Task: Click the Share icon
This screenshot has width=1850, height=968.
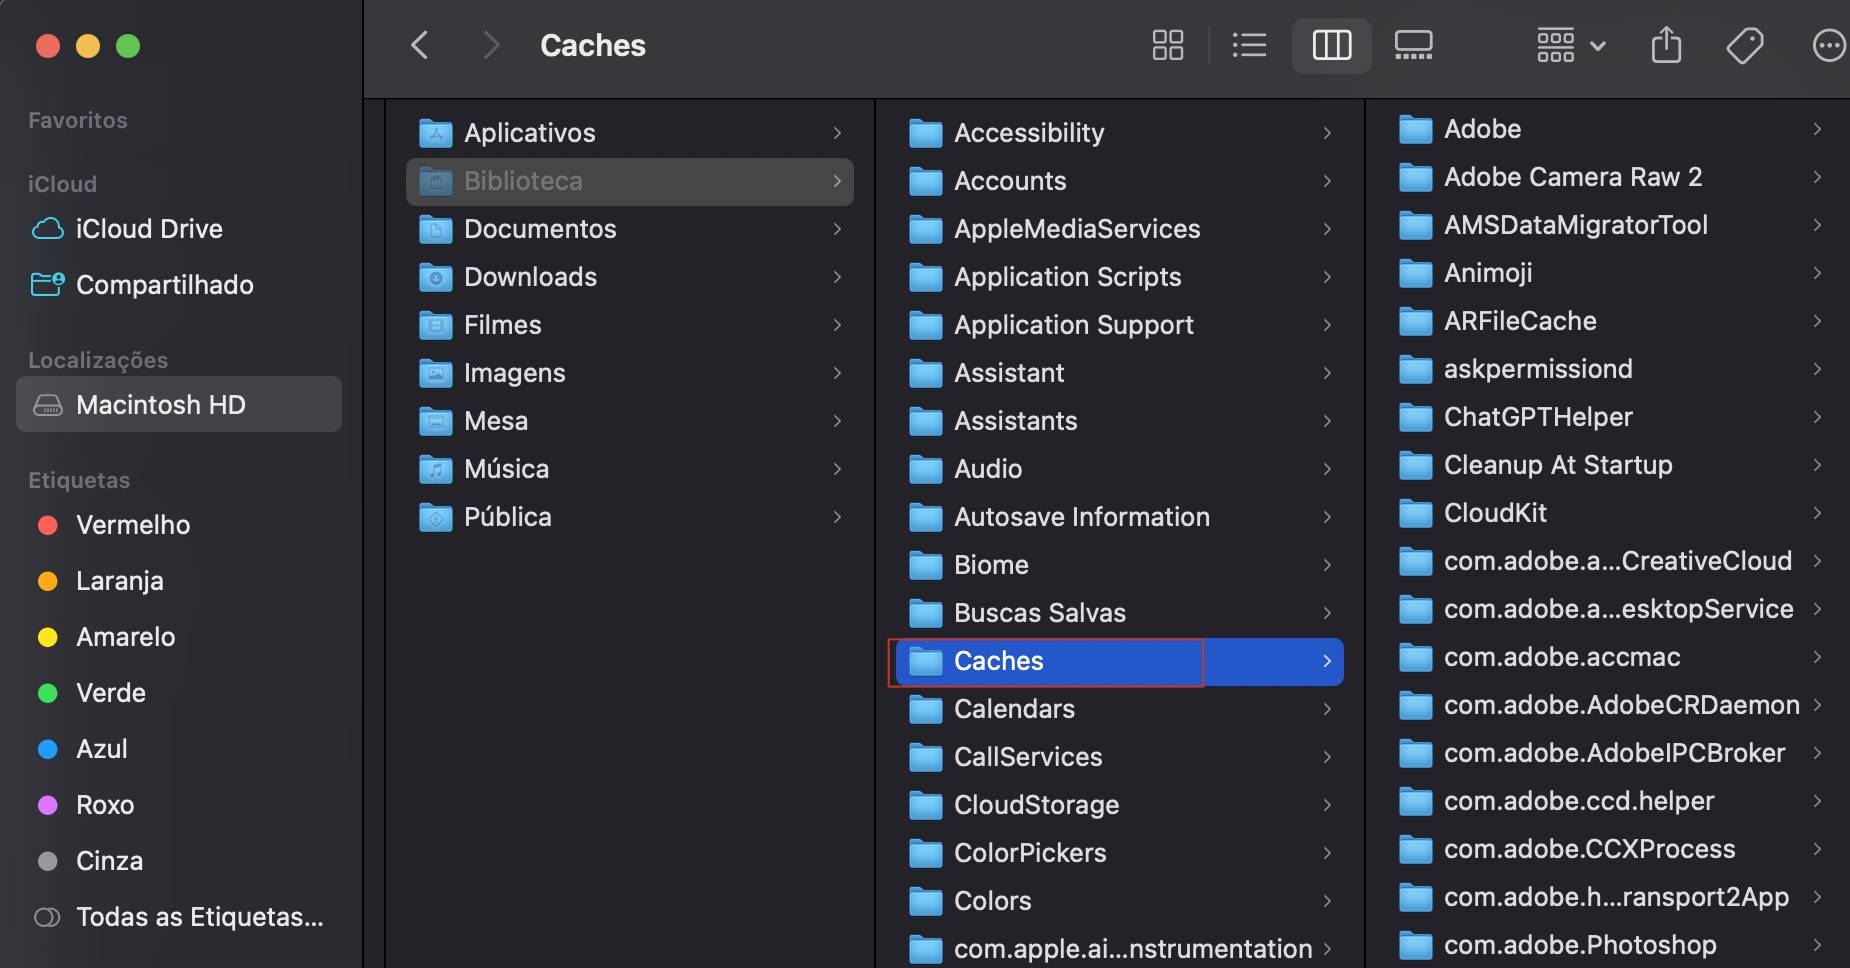Action: coord(1666,46)
